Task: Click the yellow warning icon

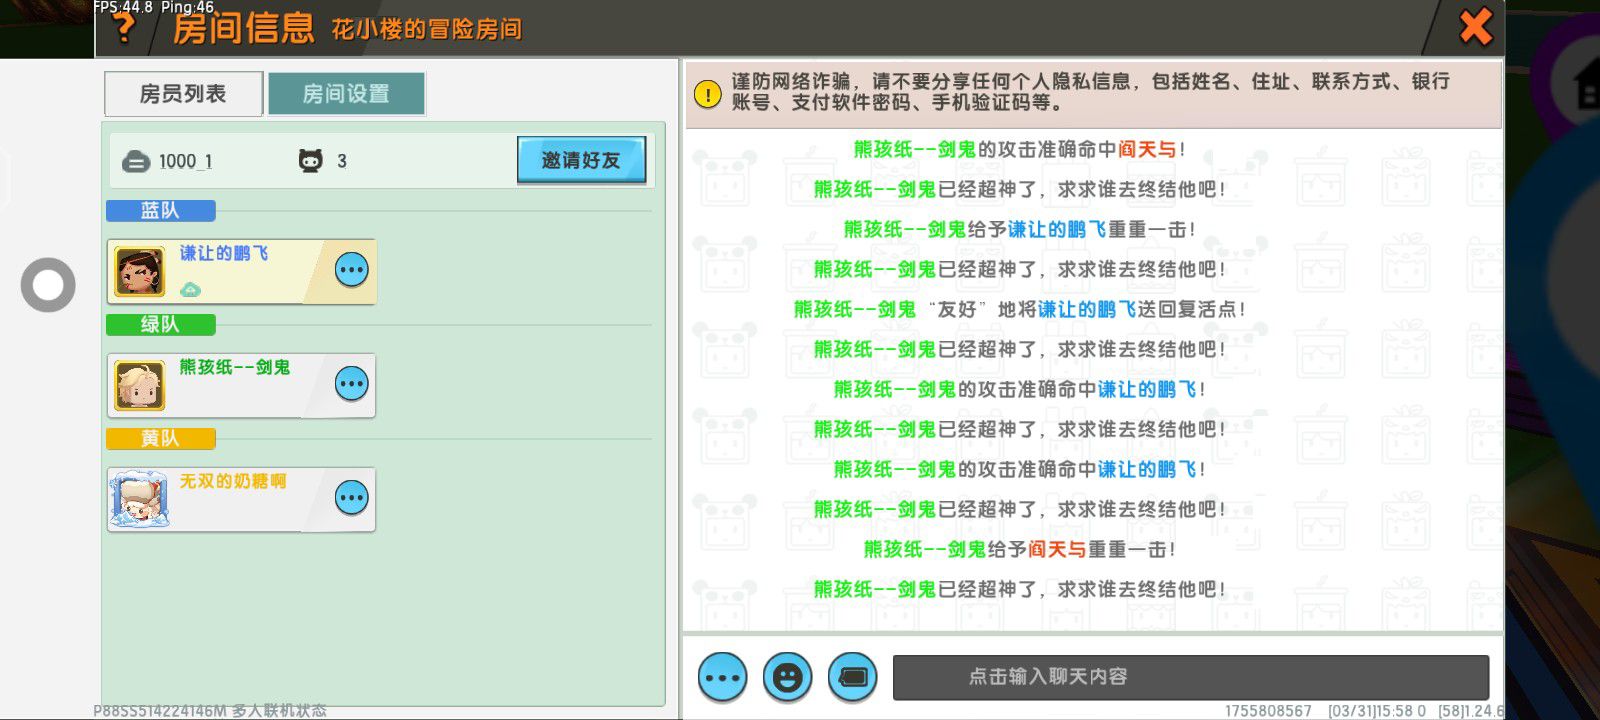Action: pos(707,94)
